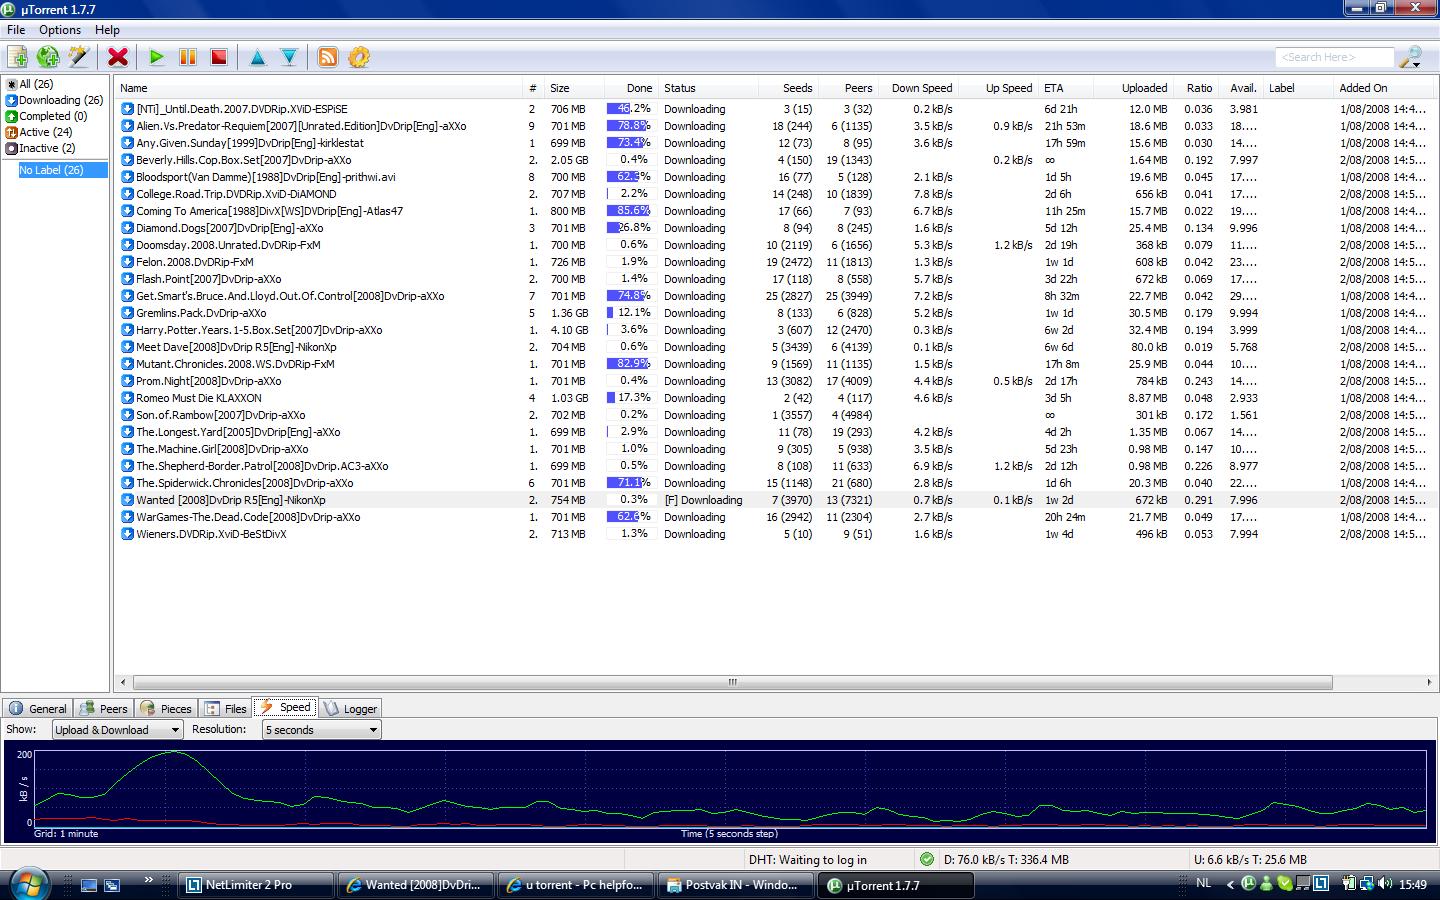Open the Help menu
This screenshot has width=1440, height=900.
[x=107, y=30]
